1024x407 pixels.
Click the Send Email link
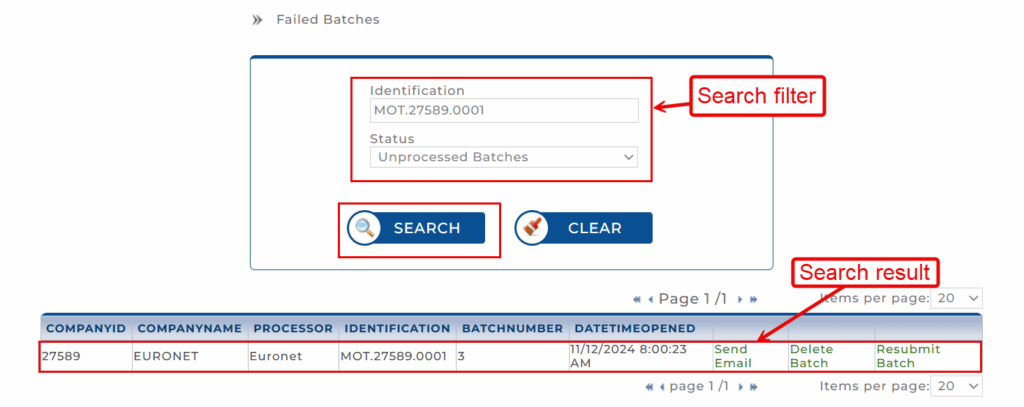733,356
